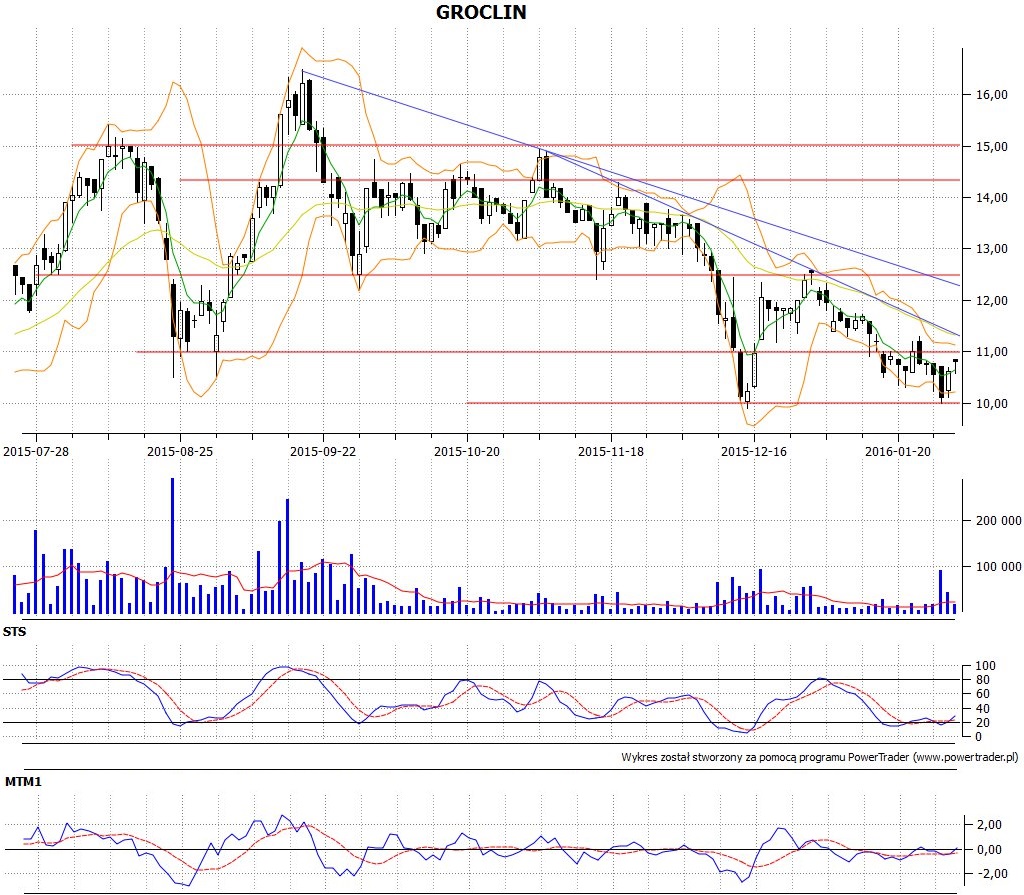Click the highest volume bar of mid-September 2015
This screenshot has width=1024, height=895.
click(x=287, y=556)
